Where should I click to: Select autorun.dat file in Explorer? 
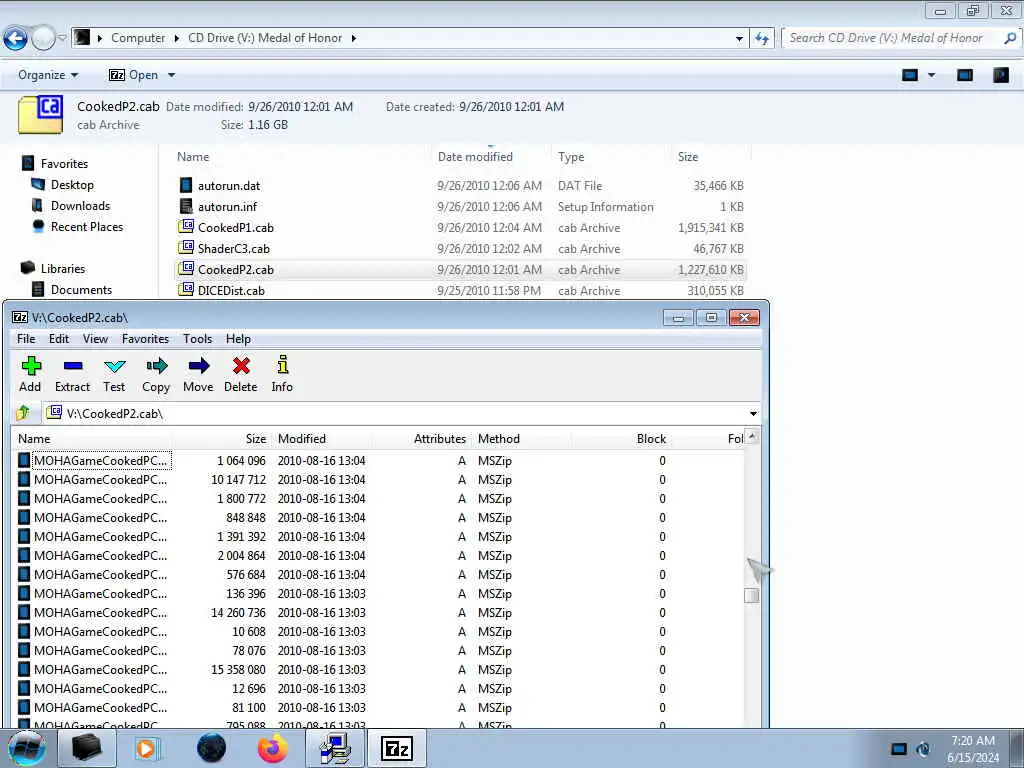[461, 185]
